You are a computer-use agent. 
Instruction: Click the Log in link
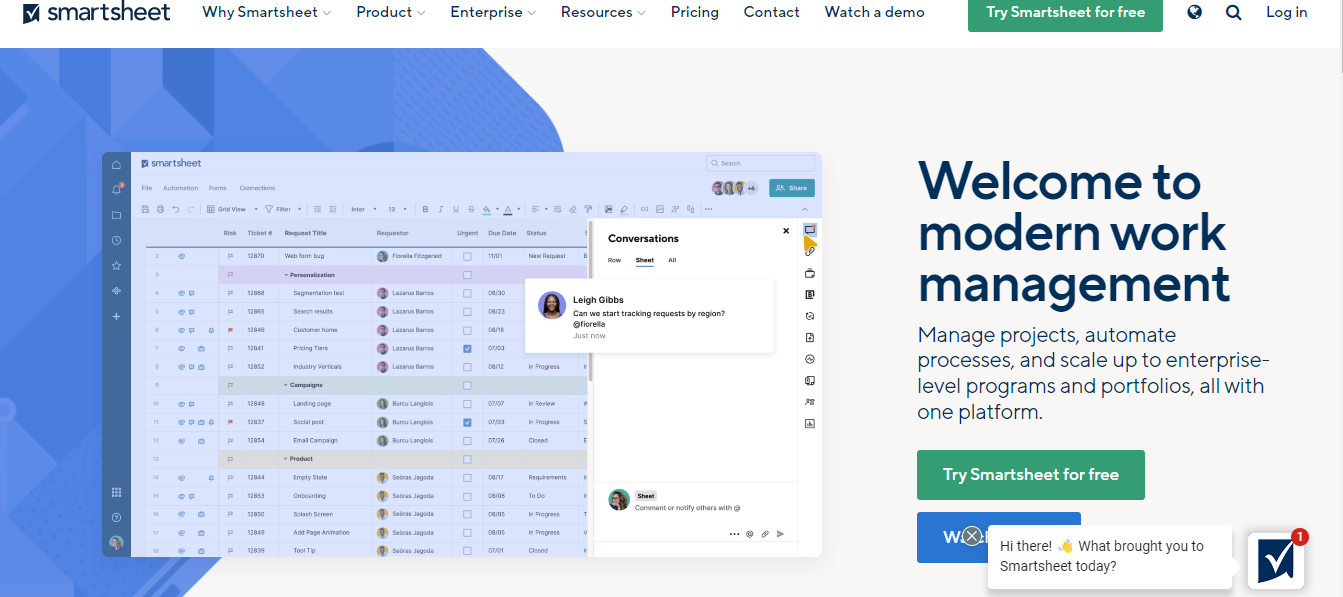1287,12
